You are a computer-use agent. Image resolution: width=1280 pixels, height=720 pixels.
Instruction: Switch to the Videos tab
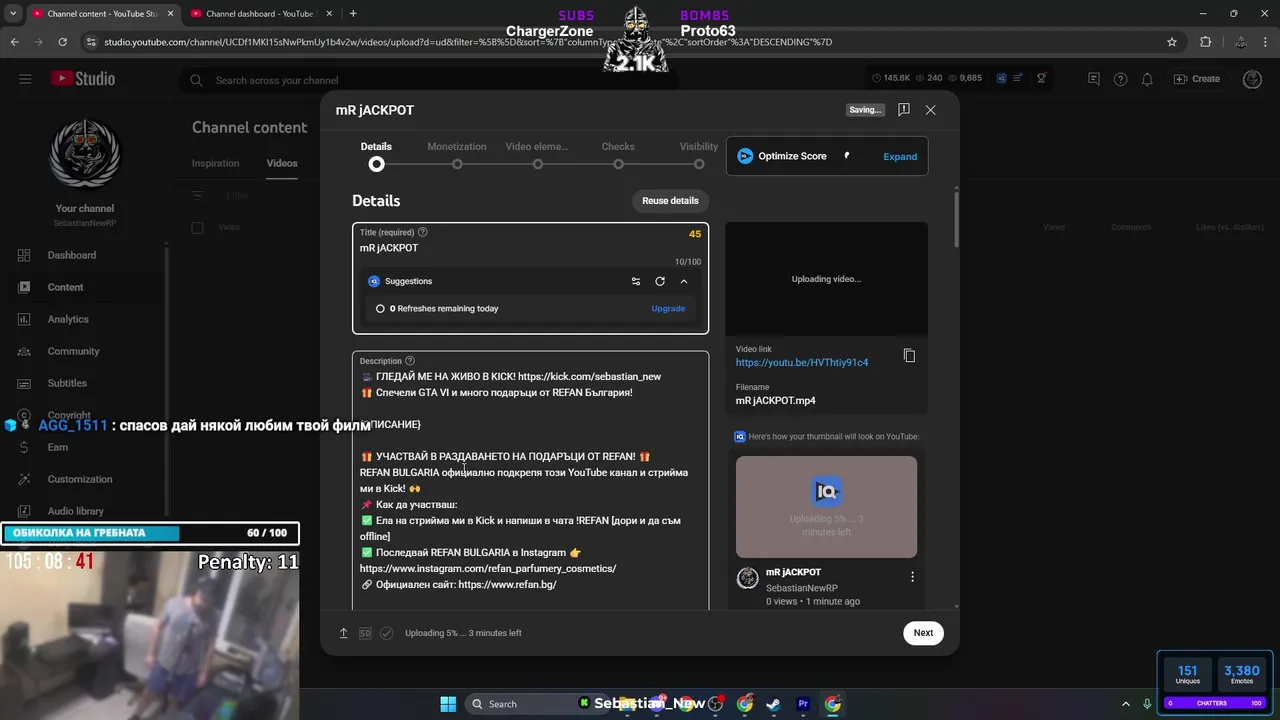(282, 163)
